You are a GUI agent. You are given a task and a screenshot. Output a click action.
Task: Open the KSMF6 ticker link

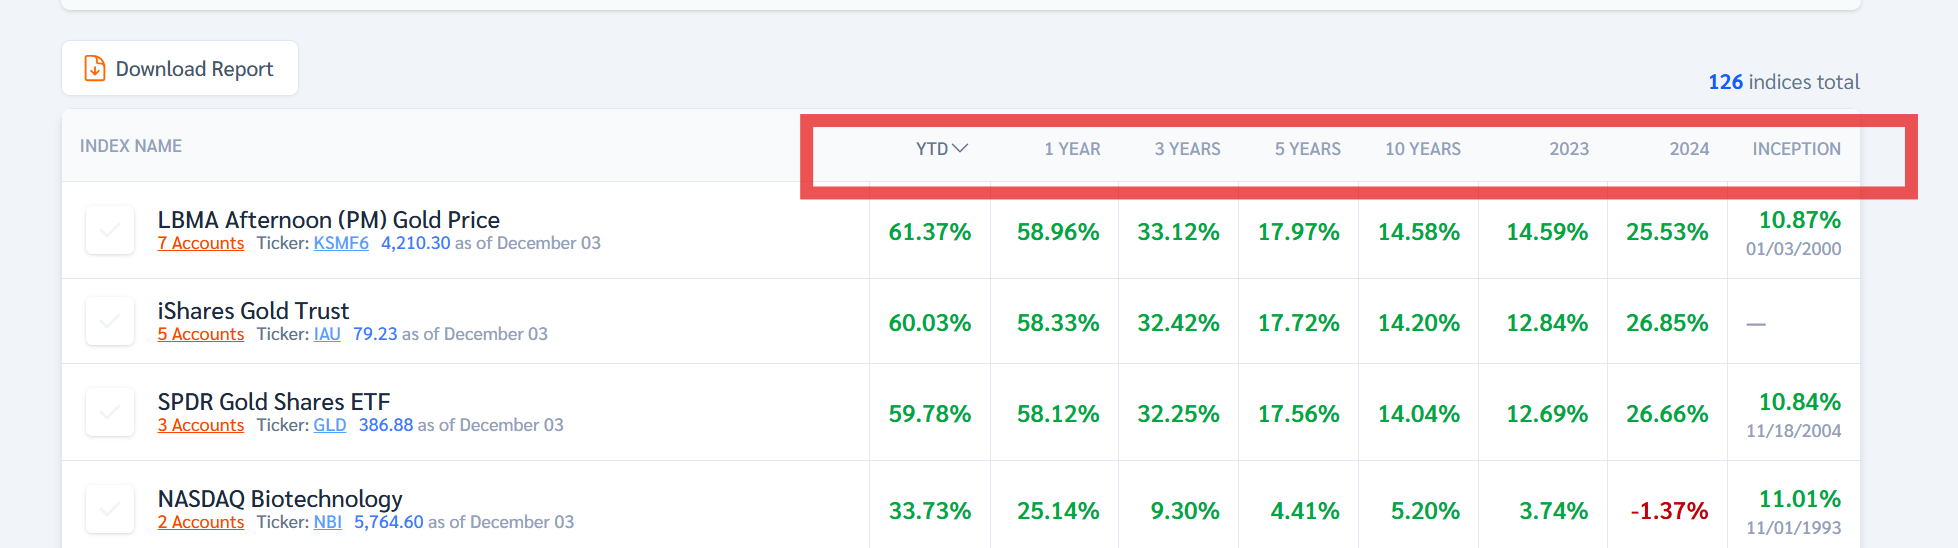(x=341, y=243)
